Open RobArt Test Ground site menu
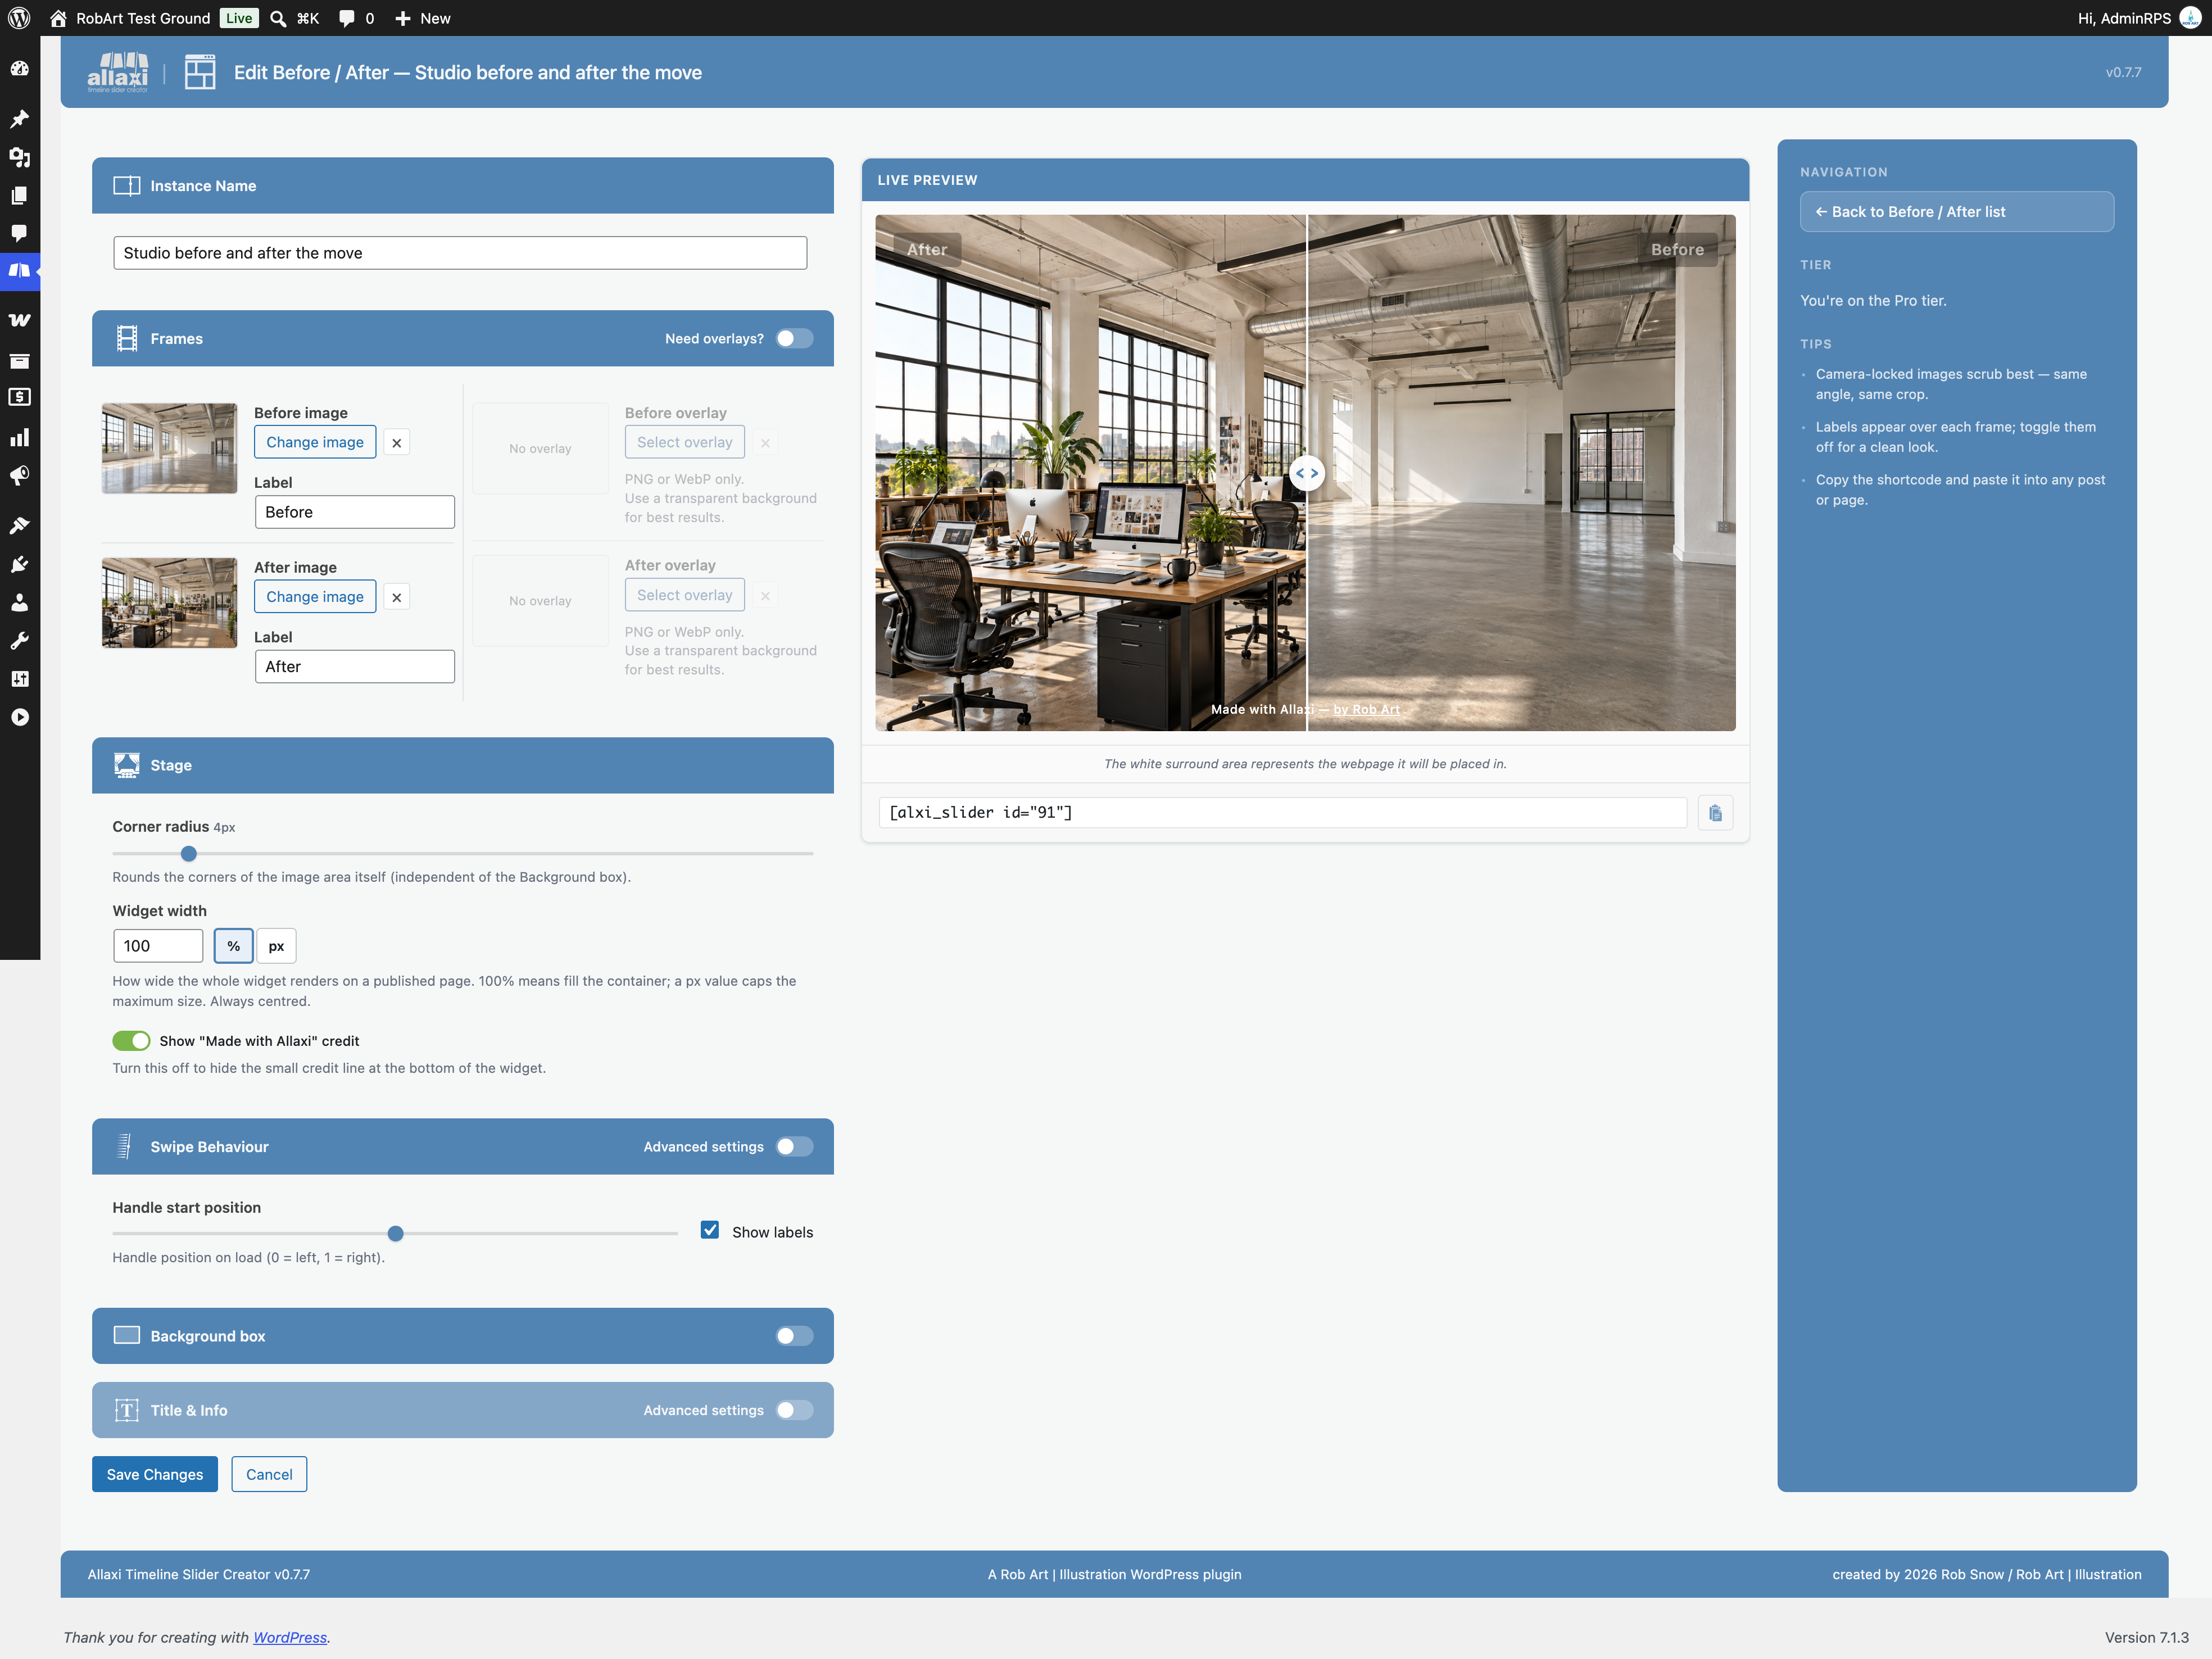Viewport: 2212px width, 1659px height. (130, 18)
